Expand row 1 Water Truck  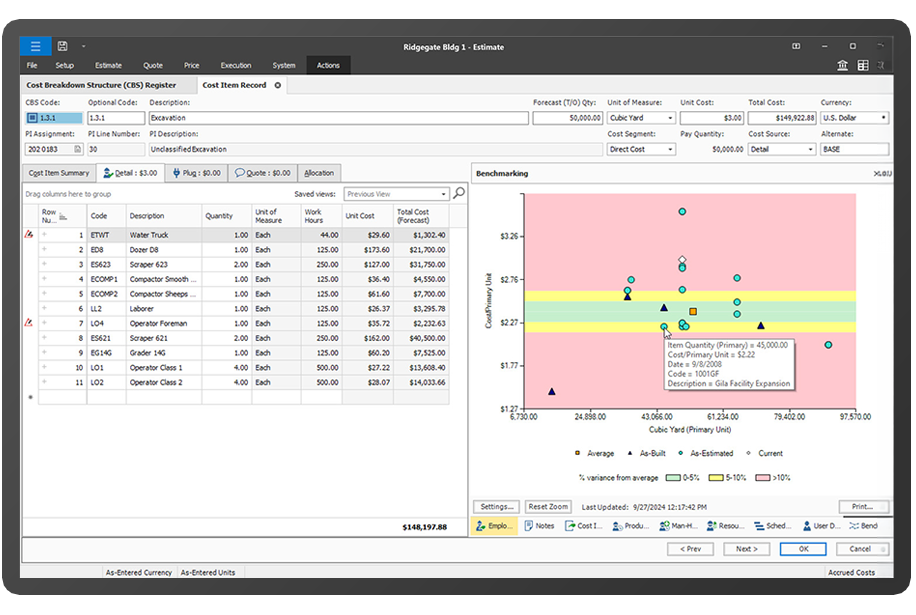(x=44, y=235)
